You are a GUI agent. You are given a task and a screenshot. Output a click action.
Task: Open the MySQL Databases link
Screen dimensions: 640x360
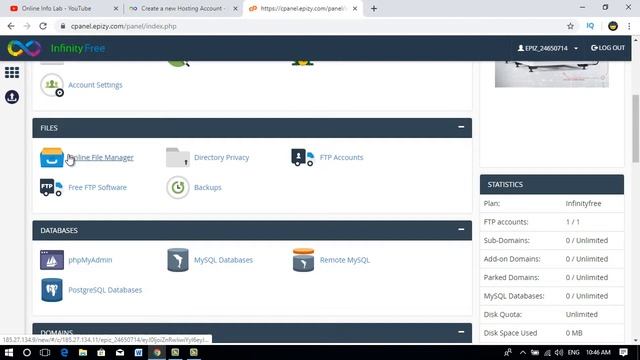click(223, 260)
